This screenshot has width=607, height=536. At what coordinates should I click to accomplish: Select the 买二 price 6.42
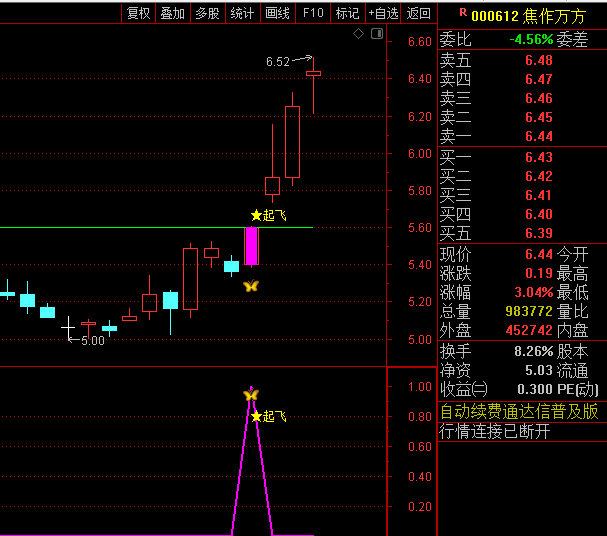pos(539,176)
